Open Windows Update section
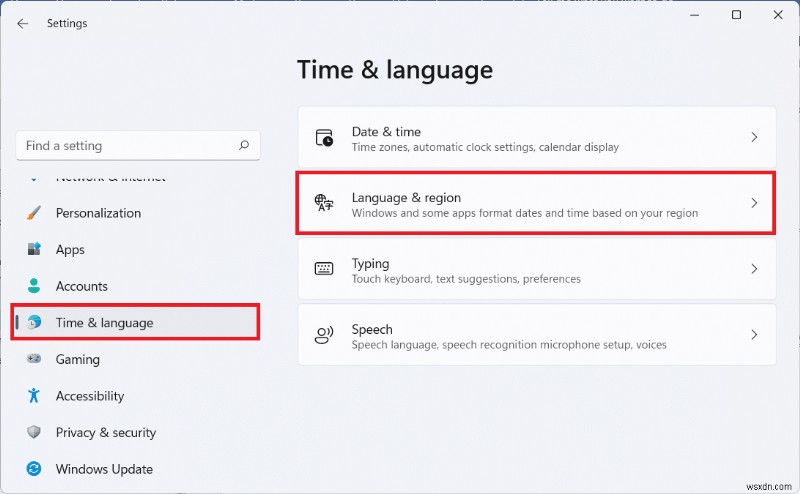The image size is (800, 494). click(x=136, y=468)
